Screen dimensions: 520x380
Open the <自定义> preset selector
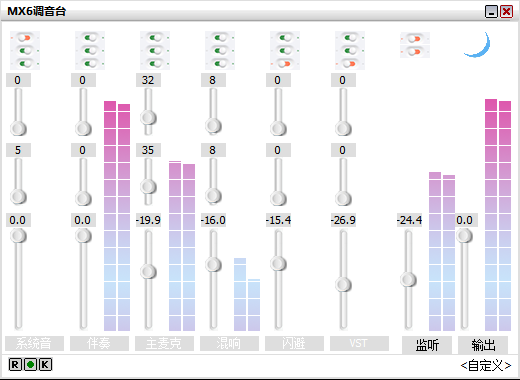tap(486, 366)
